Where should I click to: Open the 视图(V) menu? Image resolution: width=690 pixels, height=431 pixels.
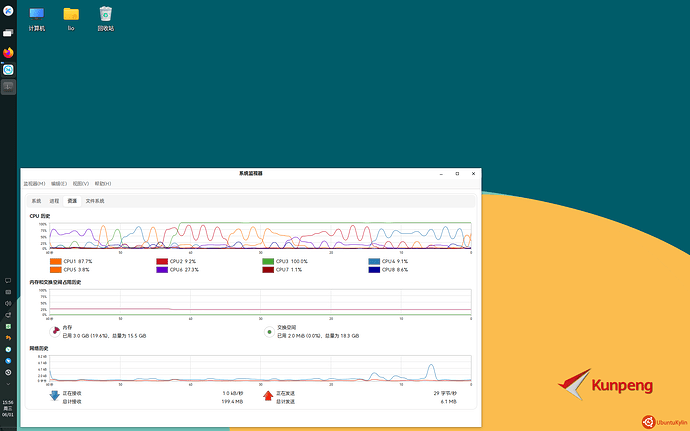point(80,184)
